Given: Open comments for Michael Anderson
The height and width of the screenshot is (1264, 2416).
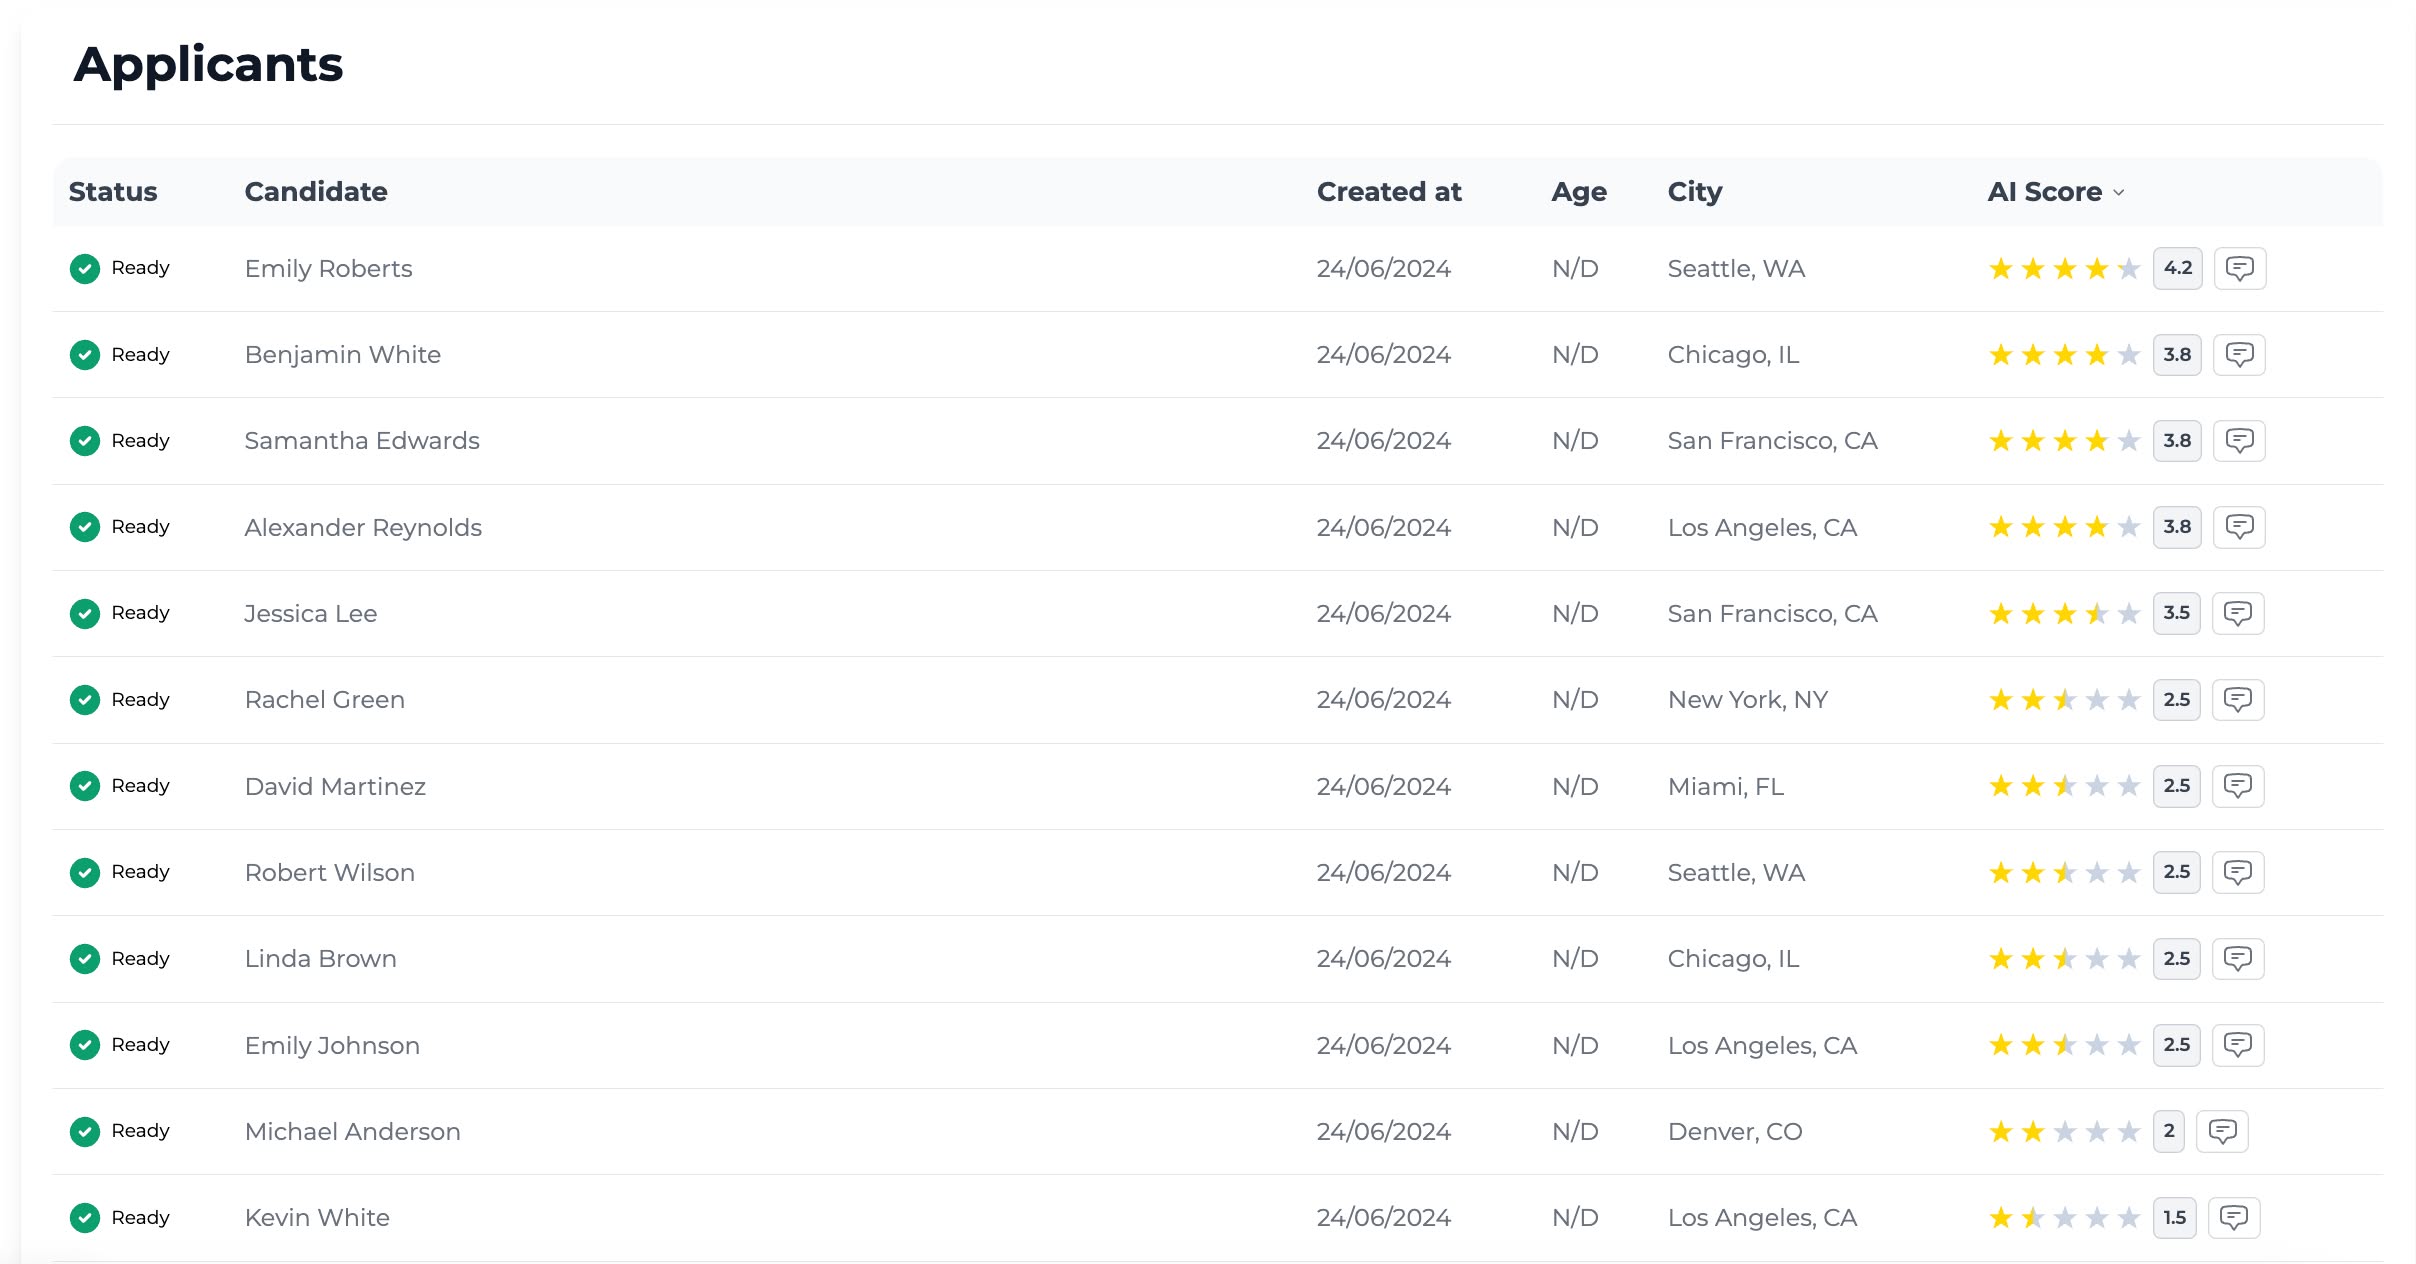Looking at the screenshot, I should 2221,1131.
